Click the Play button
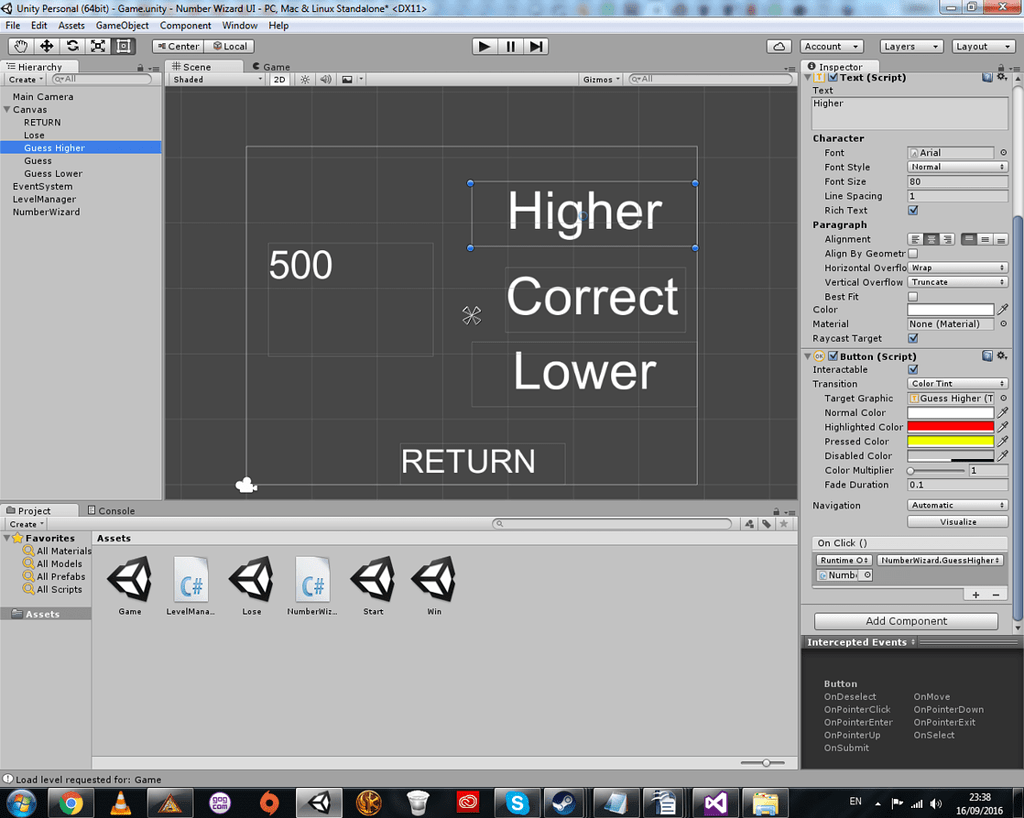The image size is (1024, 818). point(484,46)
